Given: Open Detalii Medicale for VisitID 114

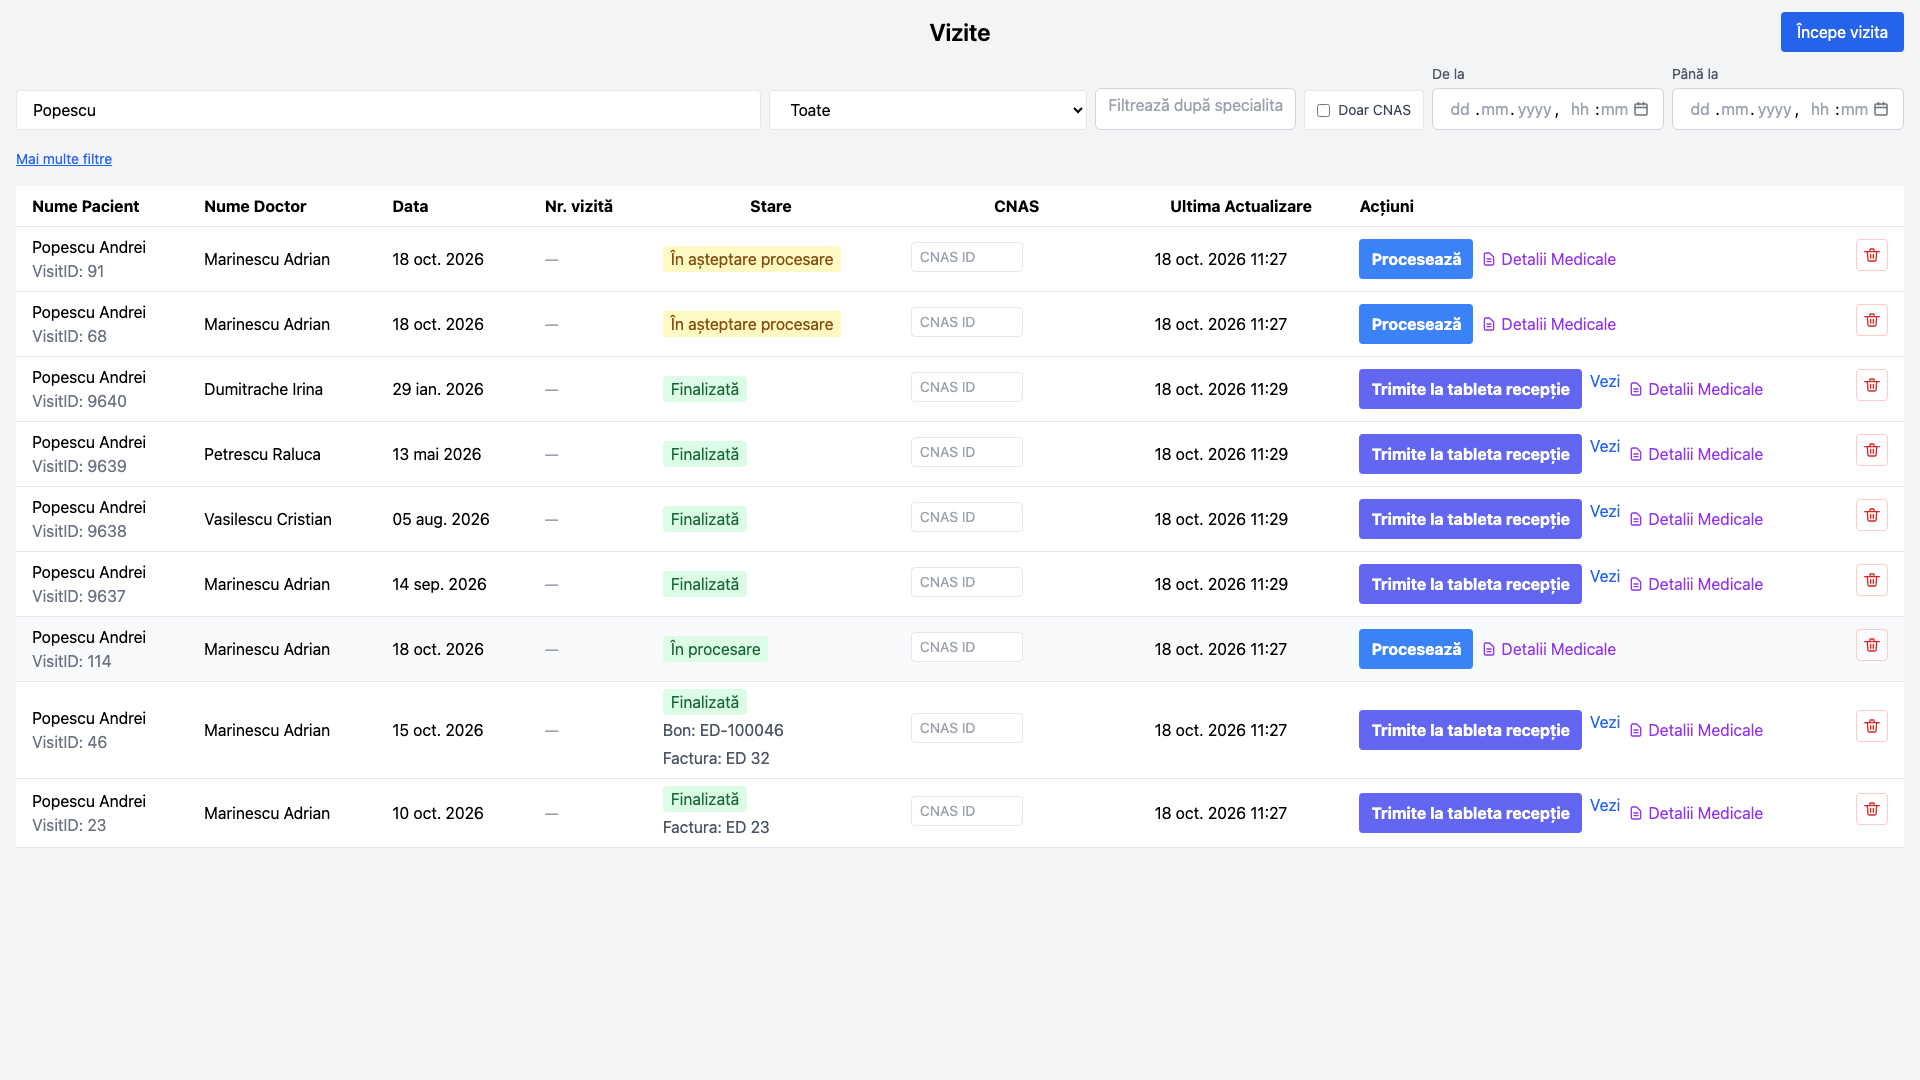Looking at the screenshot, I should point(1549,649).
